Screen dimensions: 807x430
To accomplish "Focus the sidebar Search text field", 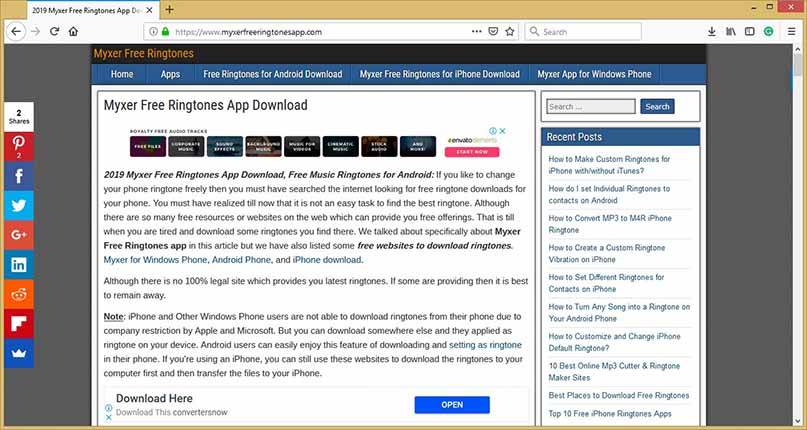I will 591,106.
